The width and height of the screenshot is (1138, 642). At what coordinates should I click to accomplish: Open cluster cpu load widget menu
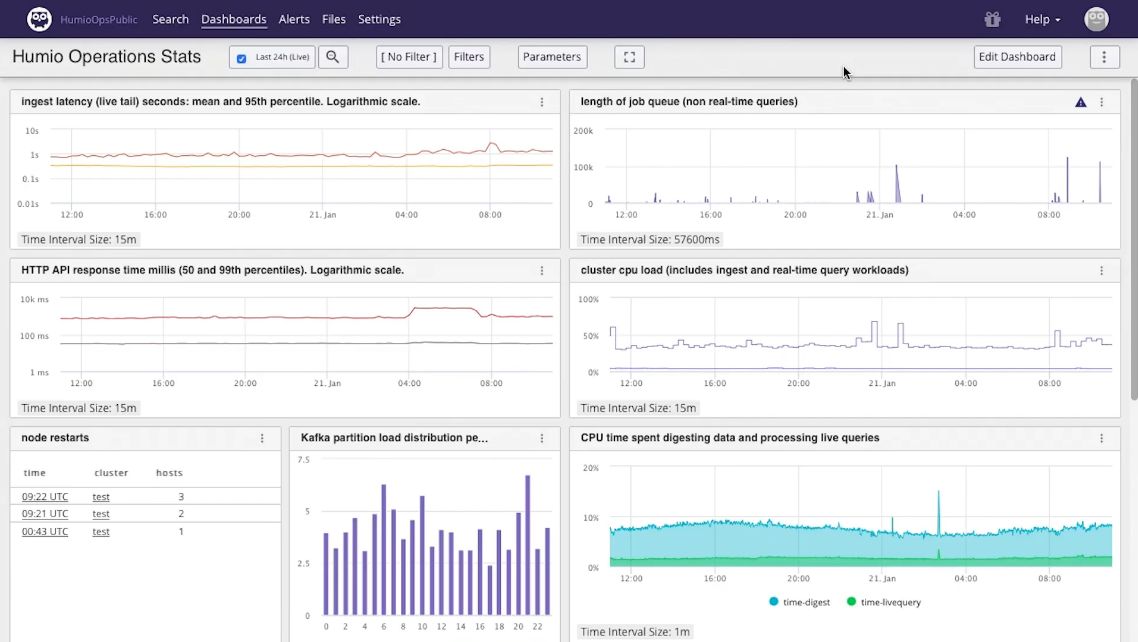[x=1101, y=271]
